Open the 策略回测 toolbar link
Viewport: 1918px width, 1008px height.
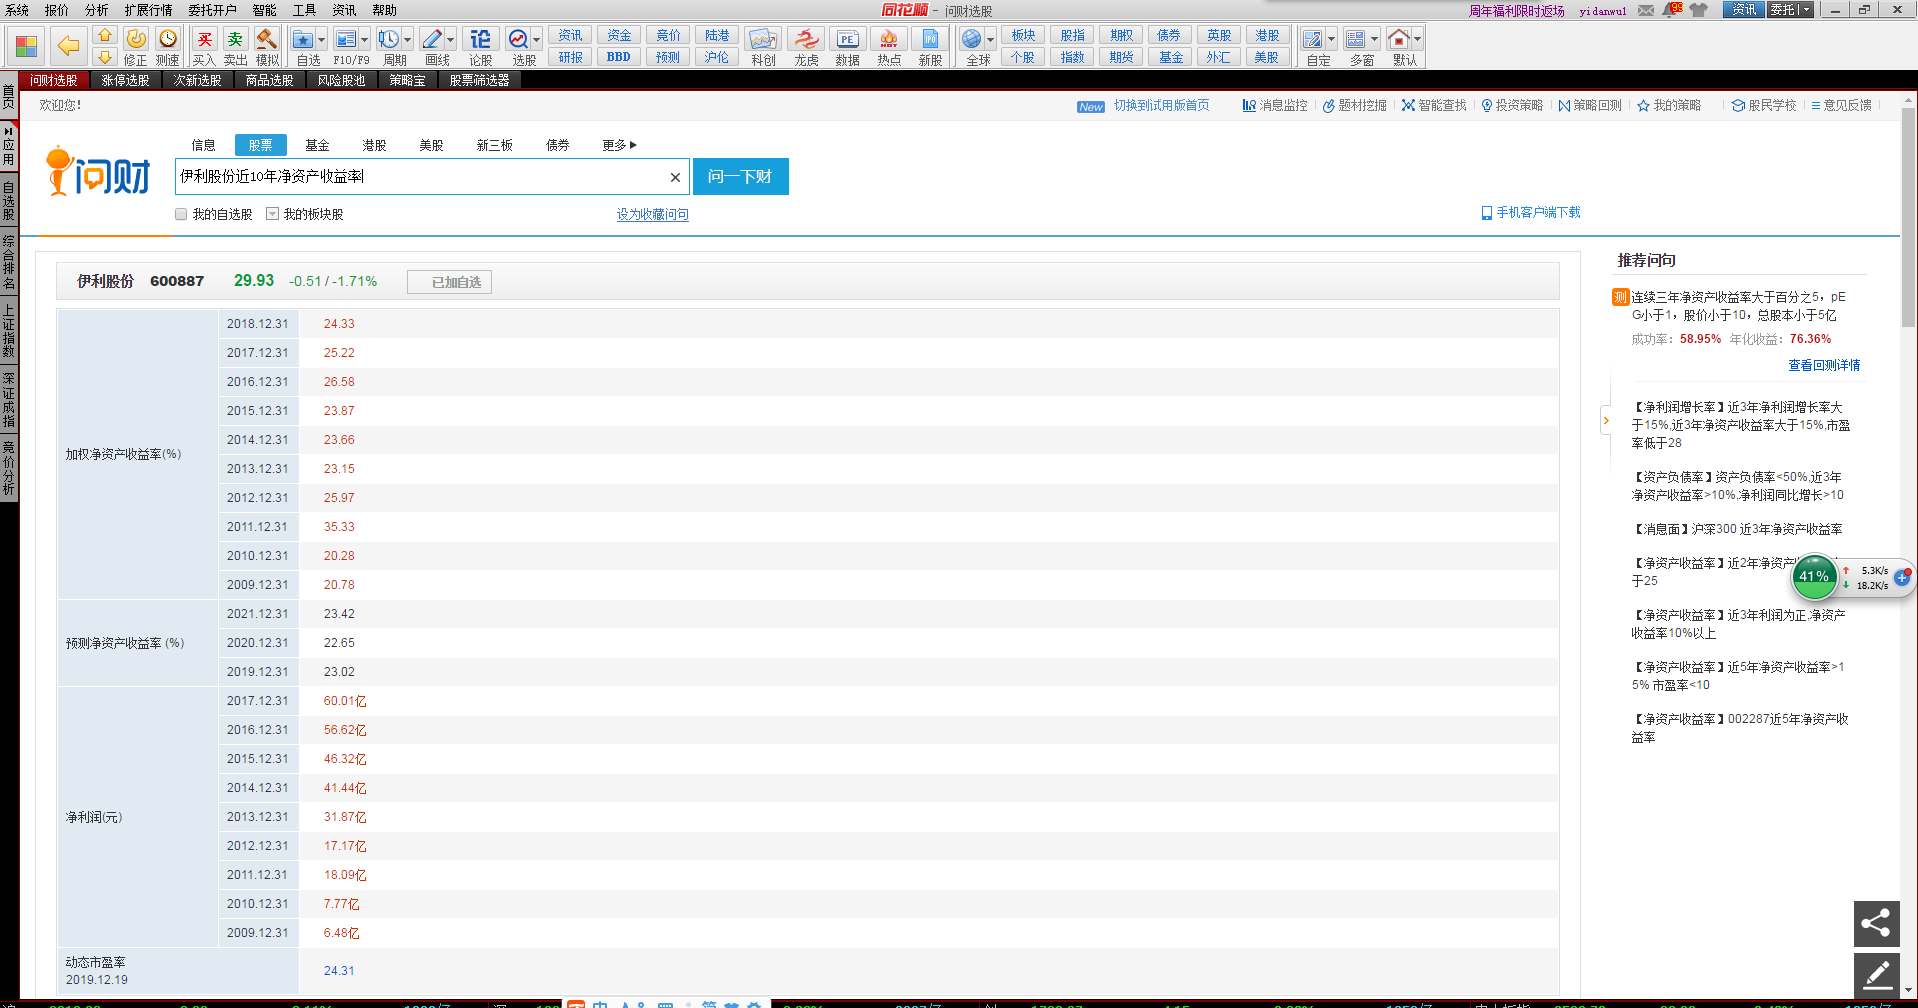(1590, 105)
